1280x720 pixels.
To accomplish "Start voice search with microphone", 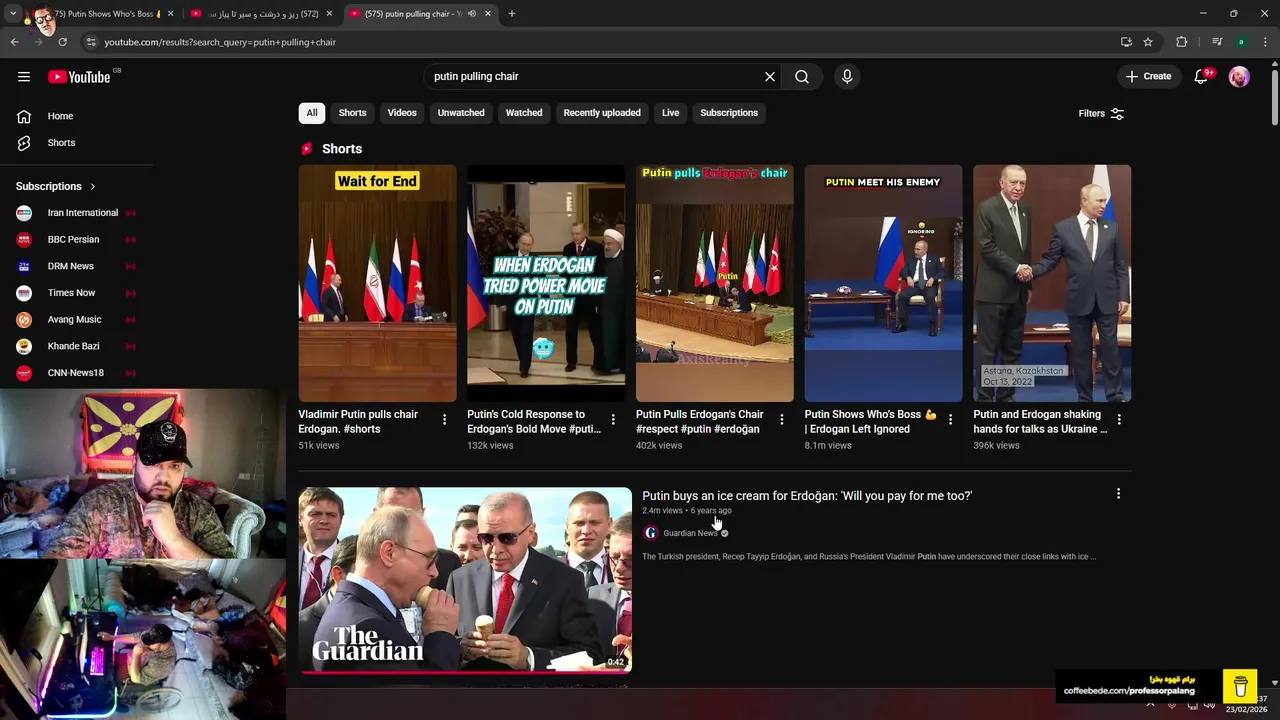I will pos(847,76).
